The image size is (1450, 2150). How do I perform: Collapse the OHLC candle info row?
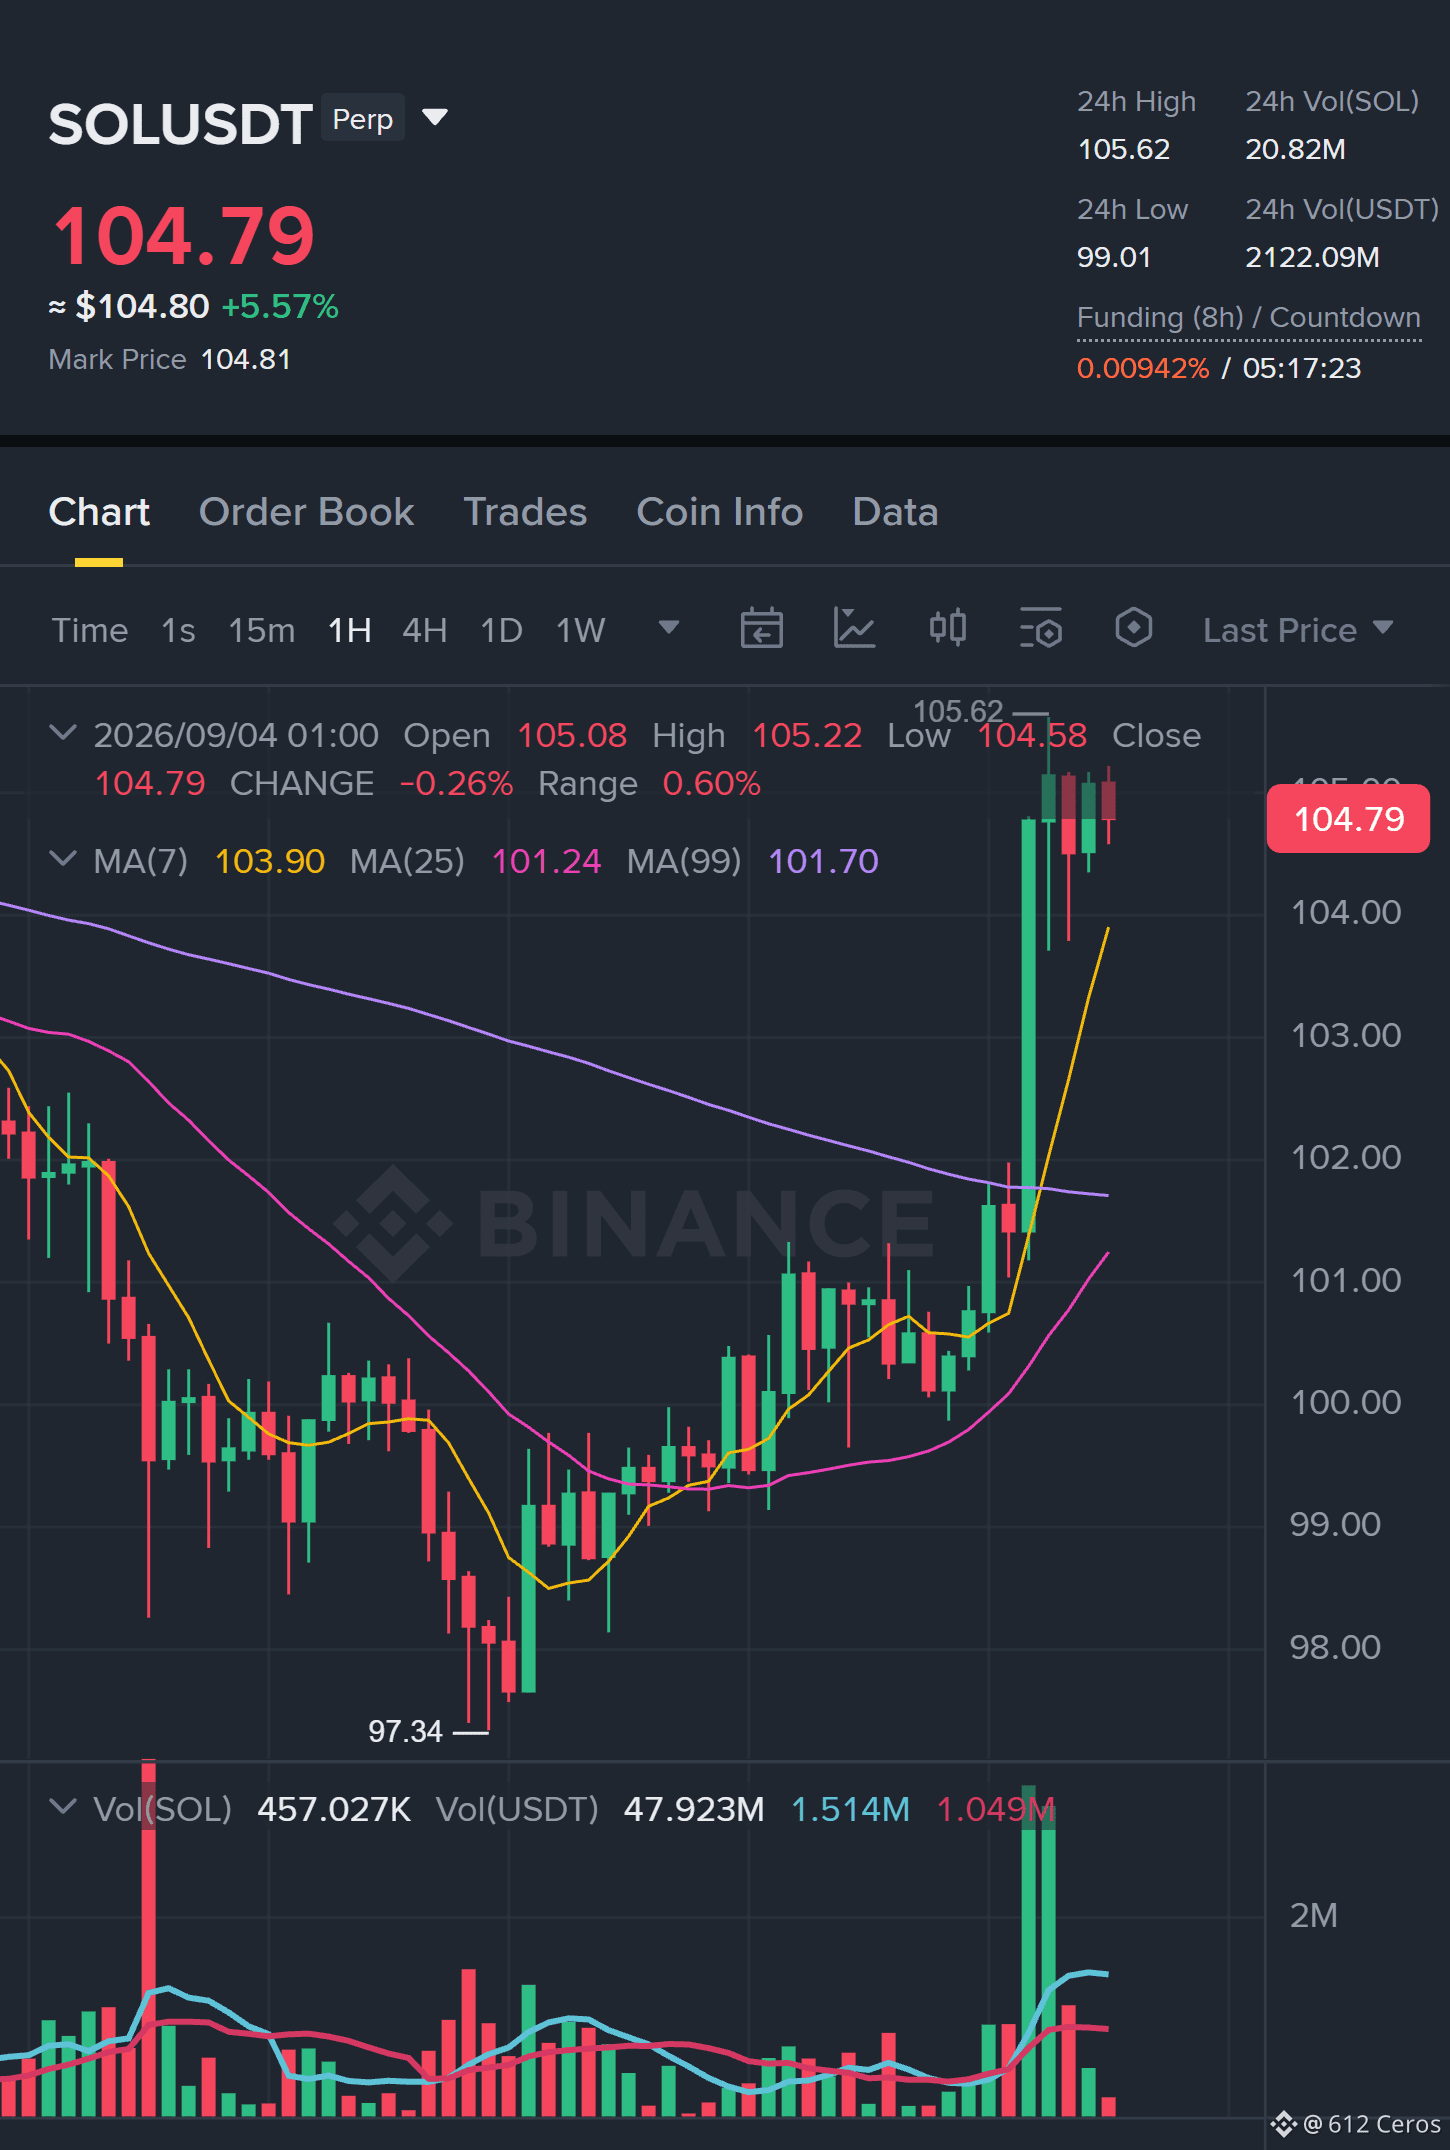click(x=62, y=733)
